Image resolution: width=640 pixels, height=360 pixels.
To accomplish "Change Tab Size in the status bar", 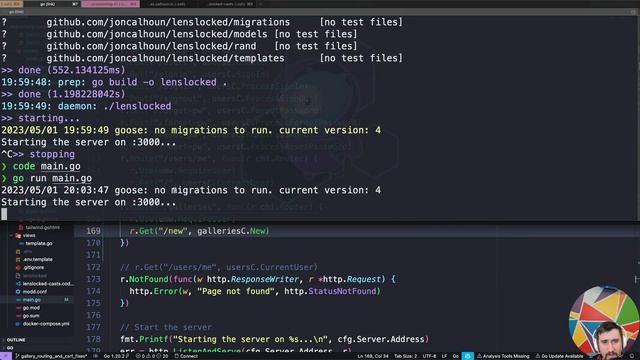I will point(405,356).
